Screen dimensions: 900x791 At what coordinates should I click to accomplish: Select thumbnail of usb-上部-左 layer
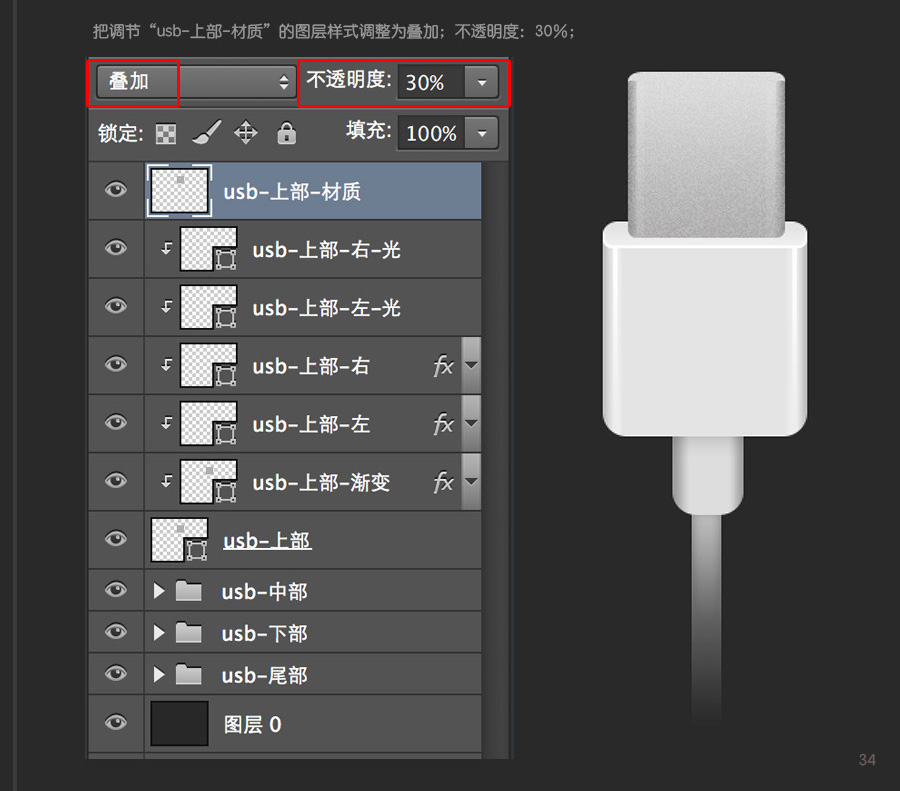(208, 424)
